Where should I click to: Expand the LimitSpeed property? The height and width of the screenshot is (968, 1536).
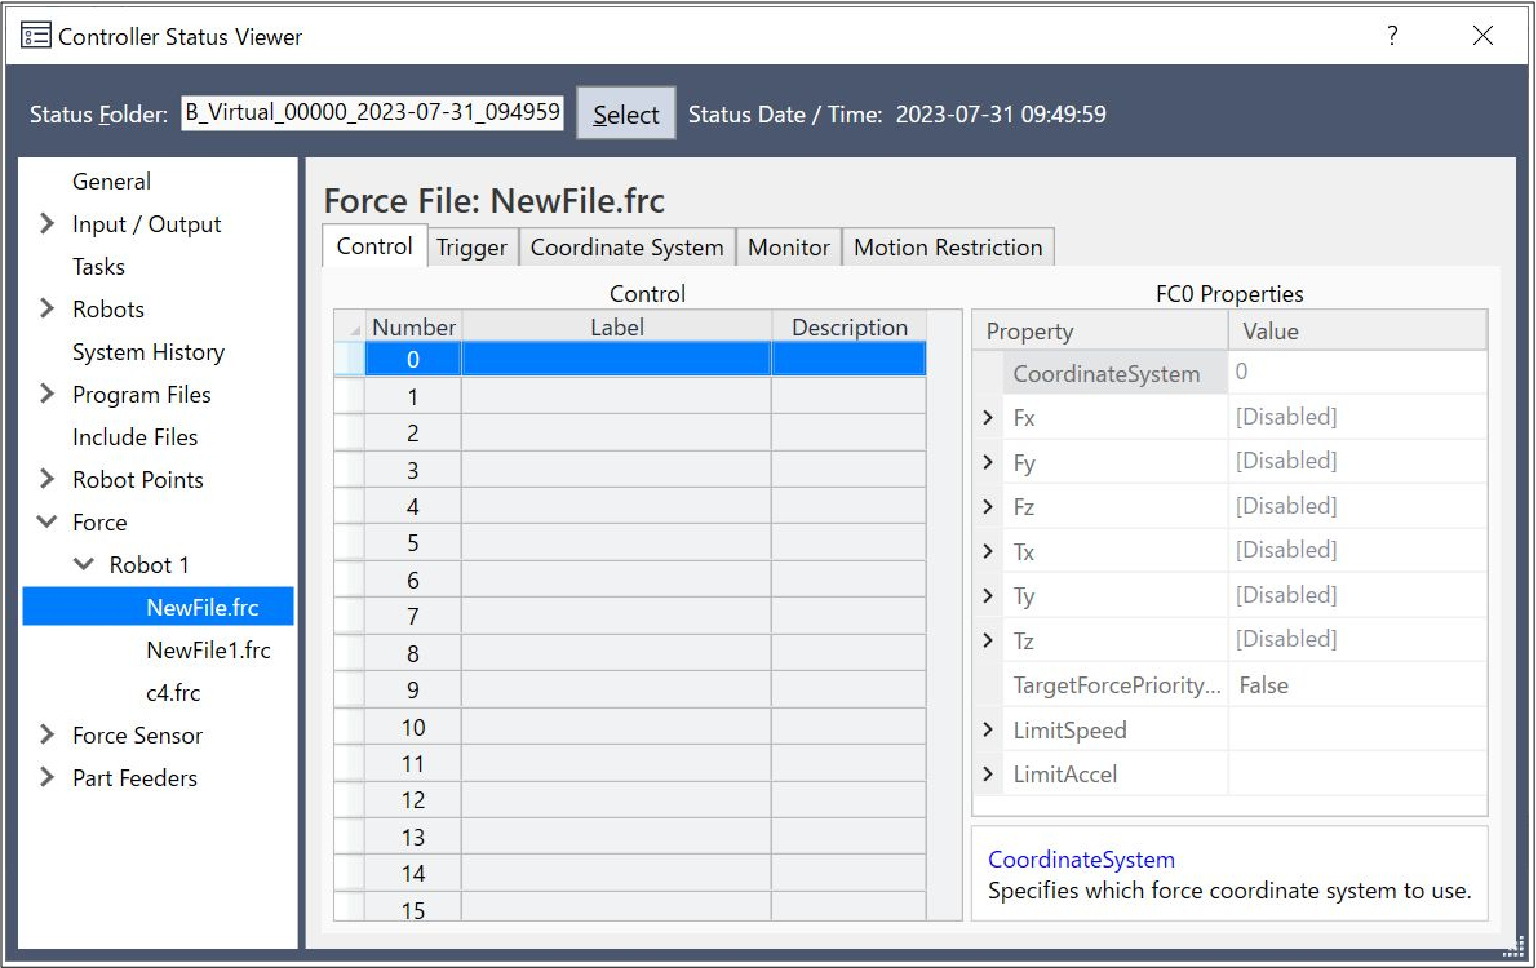pyautogui.click(x=988, y=730)
